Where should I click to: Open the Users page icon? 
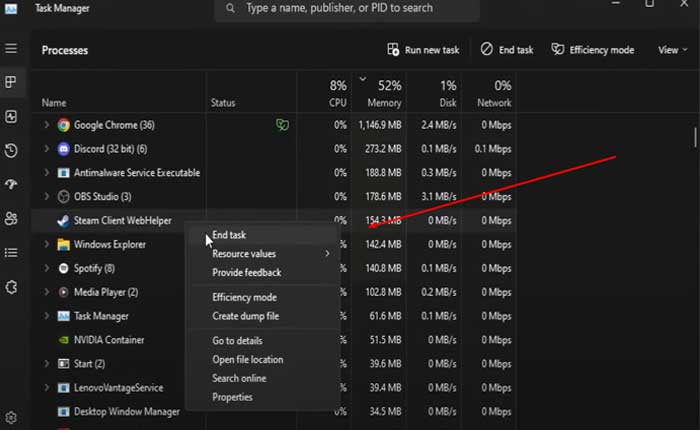(11, 218)
